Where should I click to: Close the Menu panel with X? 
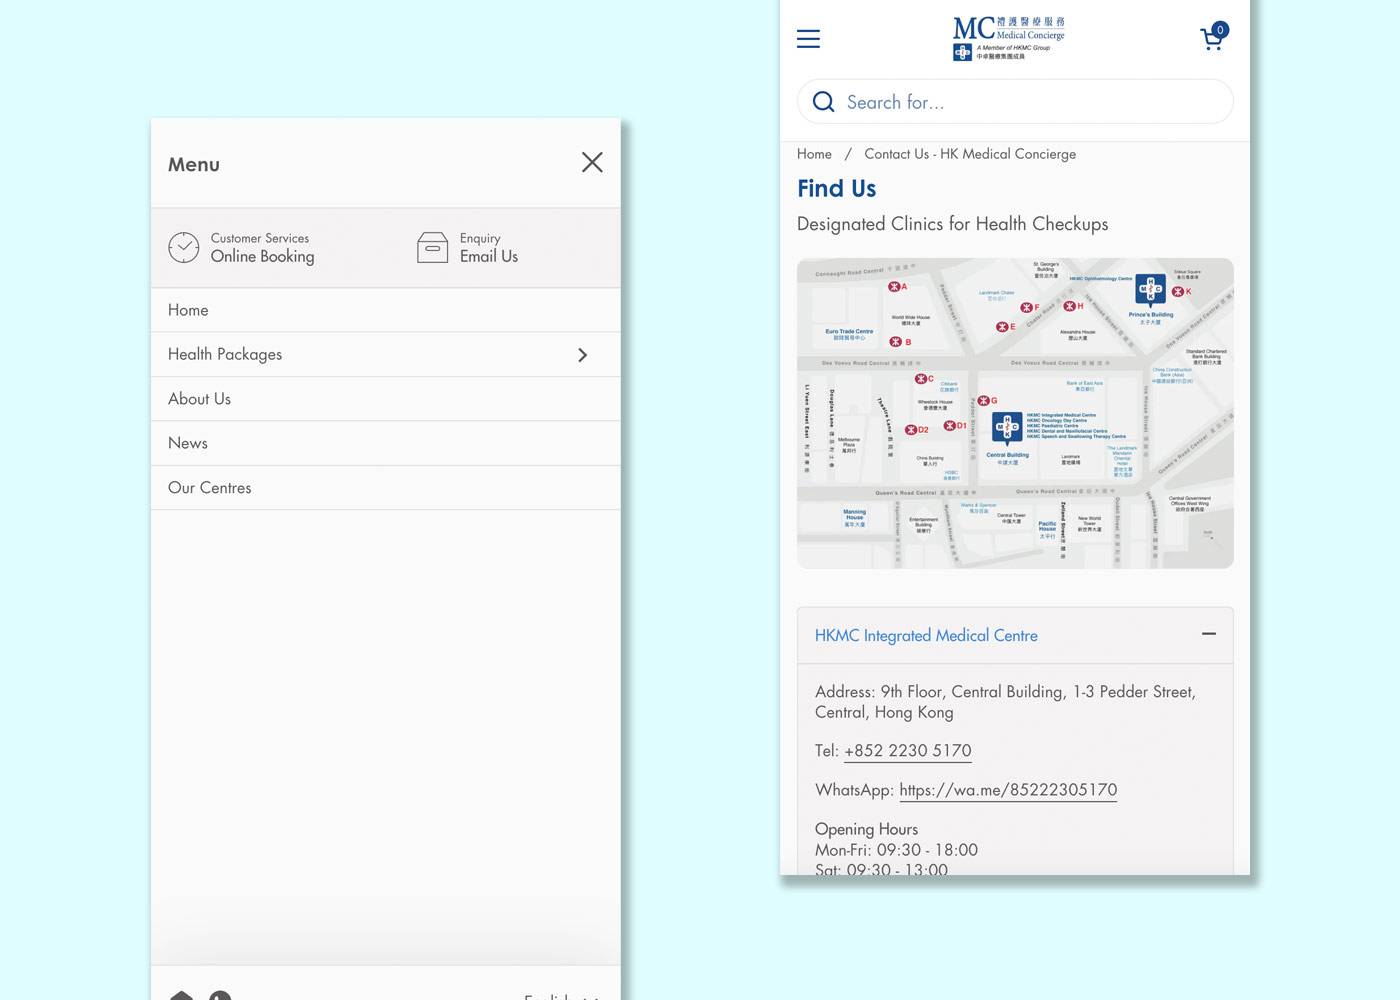pos(592,162)
